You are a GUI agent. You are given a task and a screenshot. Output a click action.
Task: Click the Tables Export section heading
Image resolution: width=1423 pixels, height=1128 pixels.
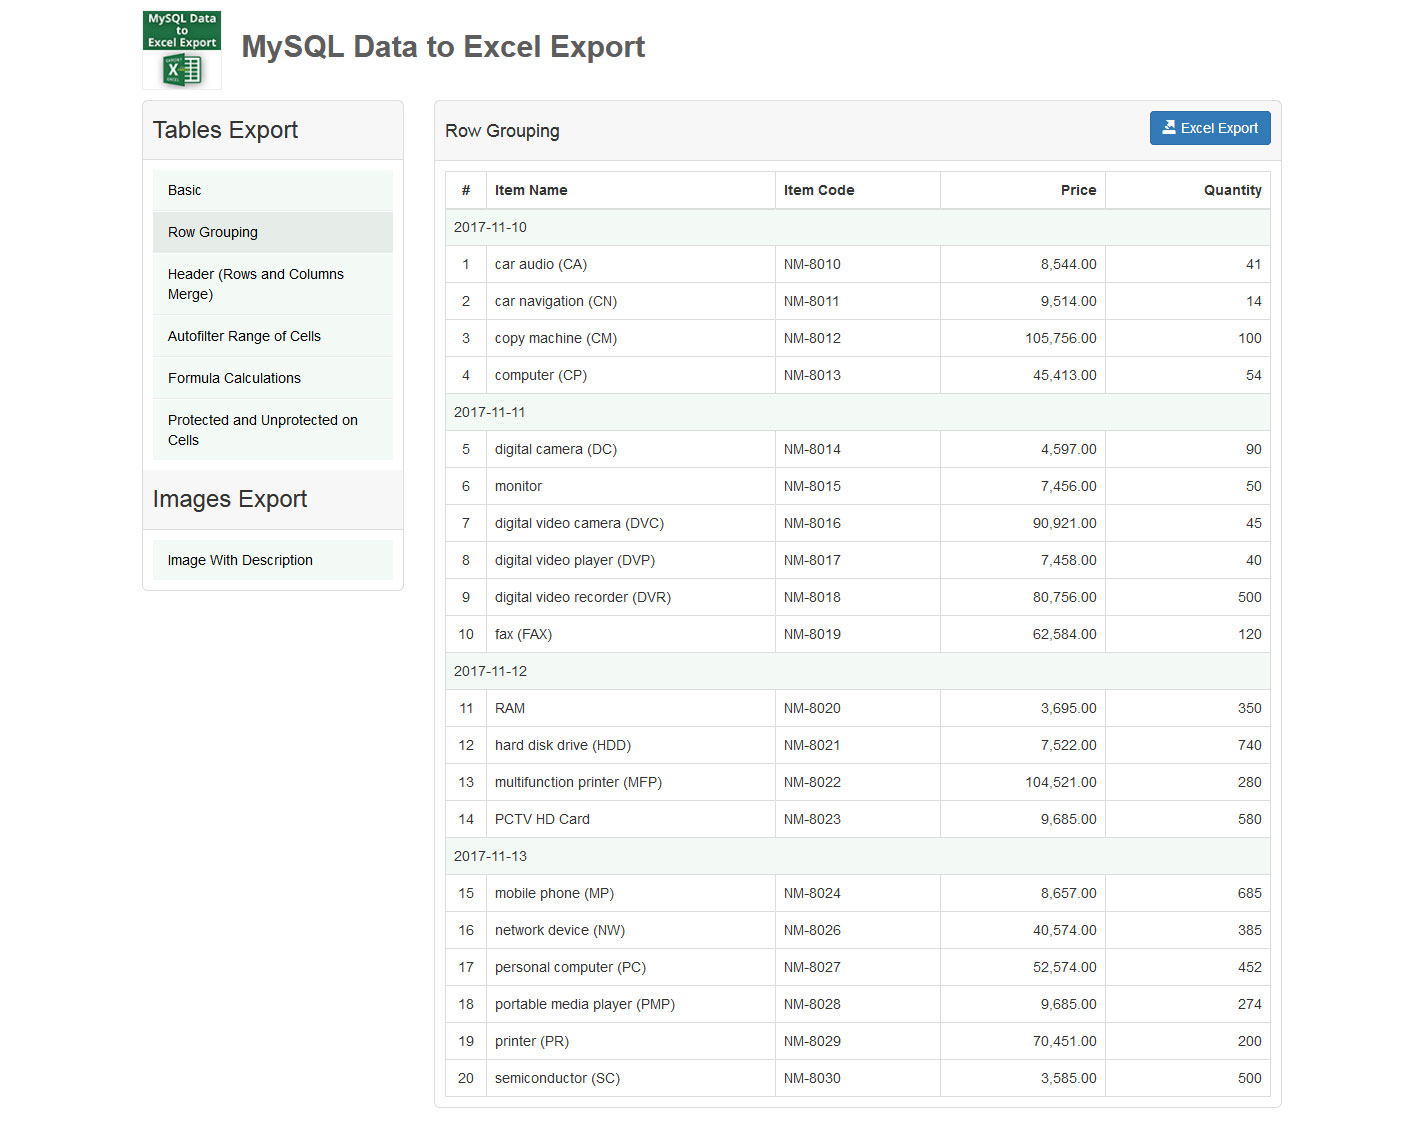(224, 130)
